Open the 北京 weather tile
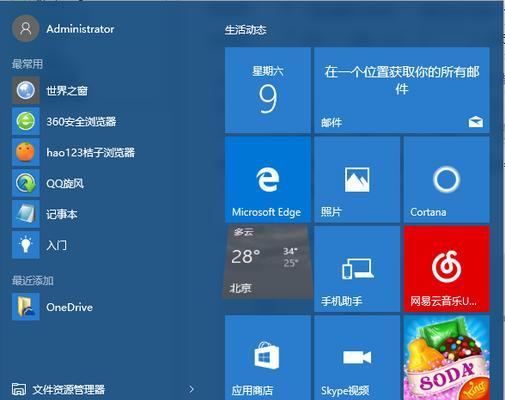This screenshot has height=400, width=505. click(x=268, y=261)
